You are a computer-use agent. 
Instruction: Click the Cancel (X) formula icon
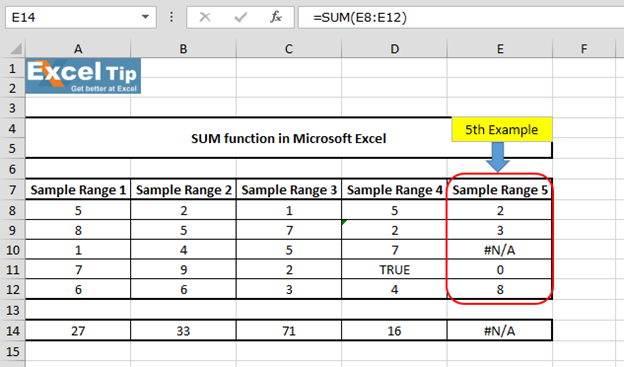point(205,17)
